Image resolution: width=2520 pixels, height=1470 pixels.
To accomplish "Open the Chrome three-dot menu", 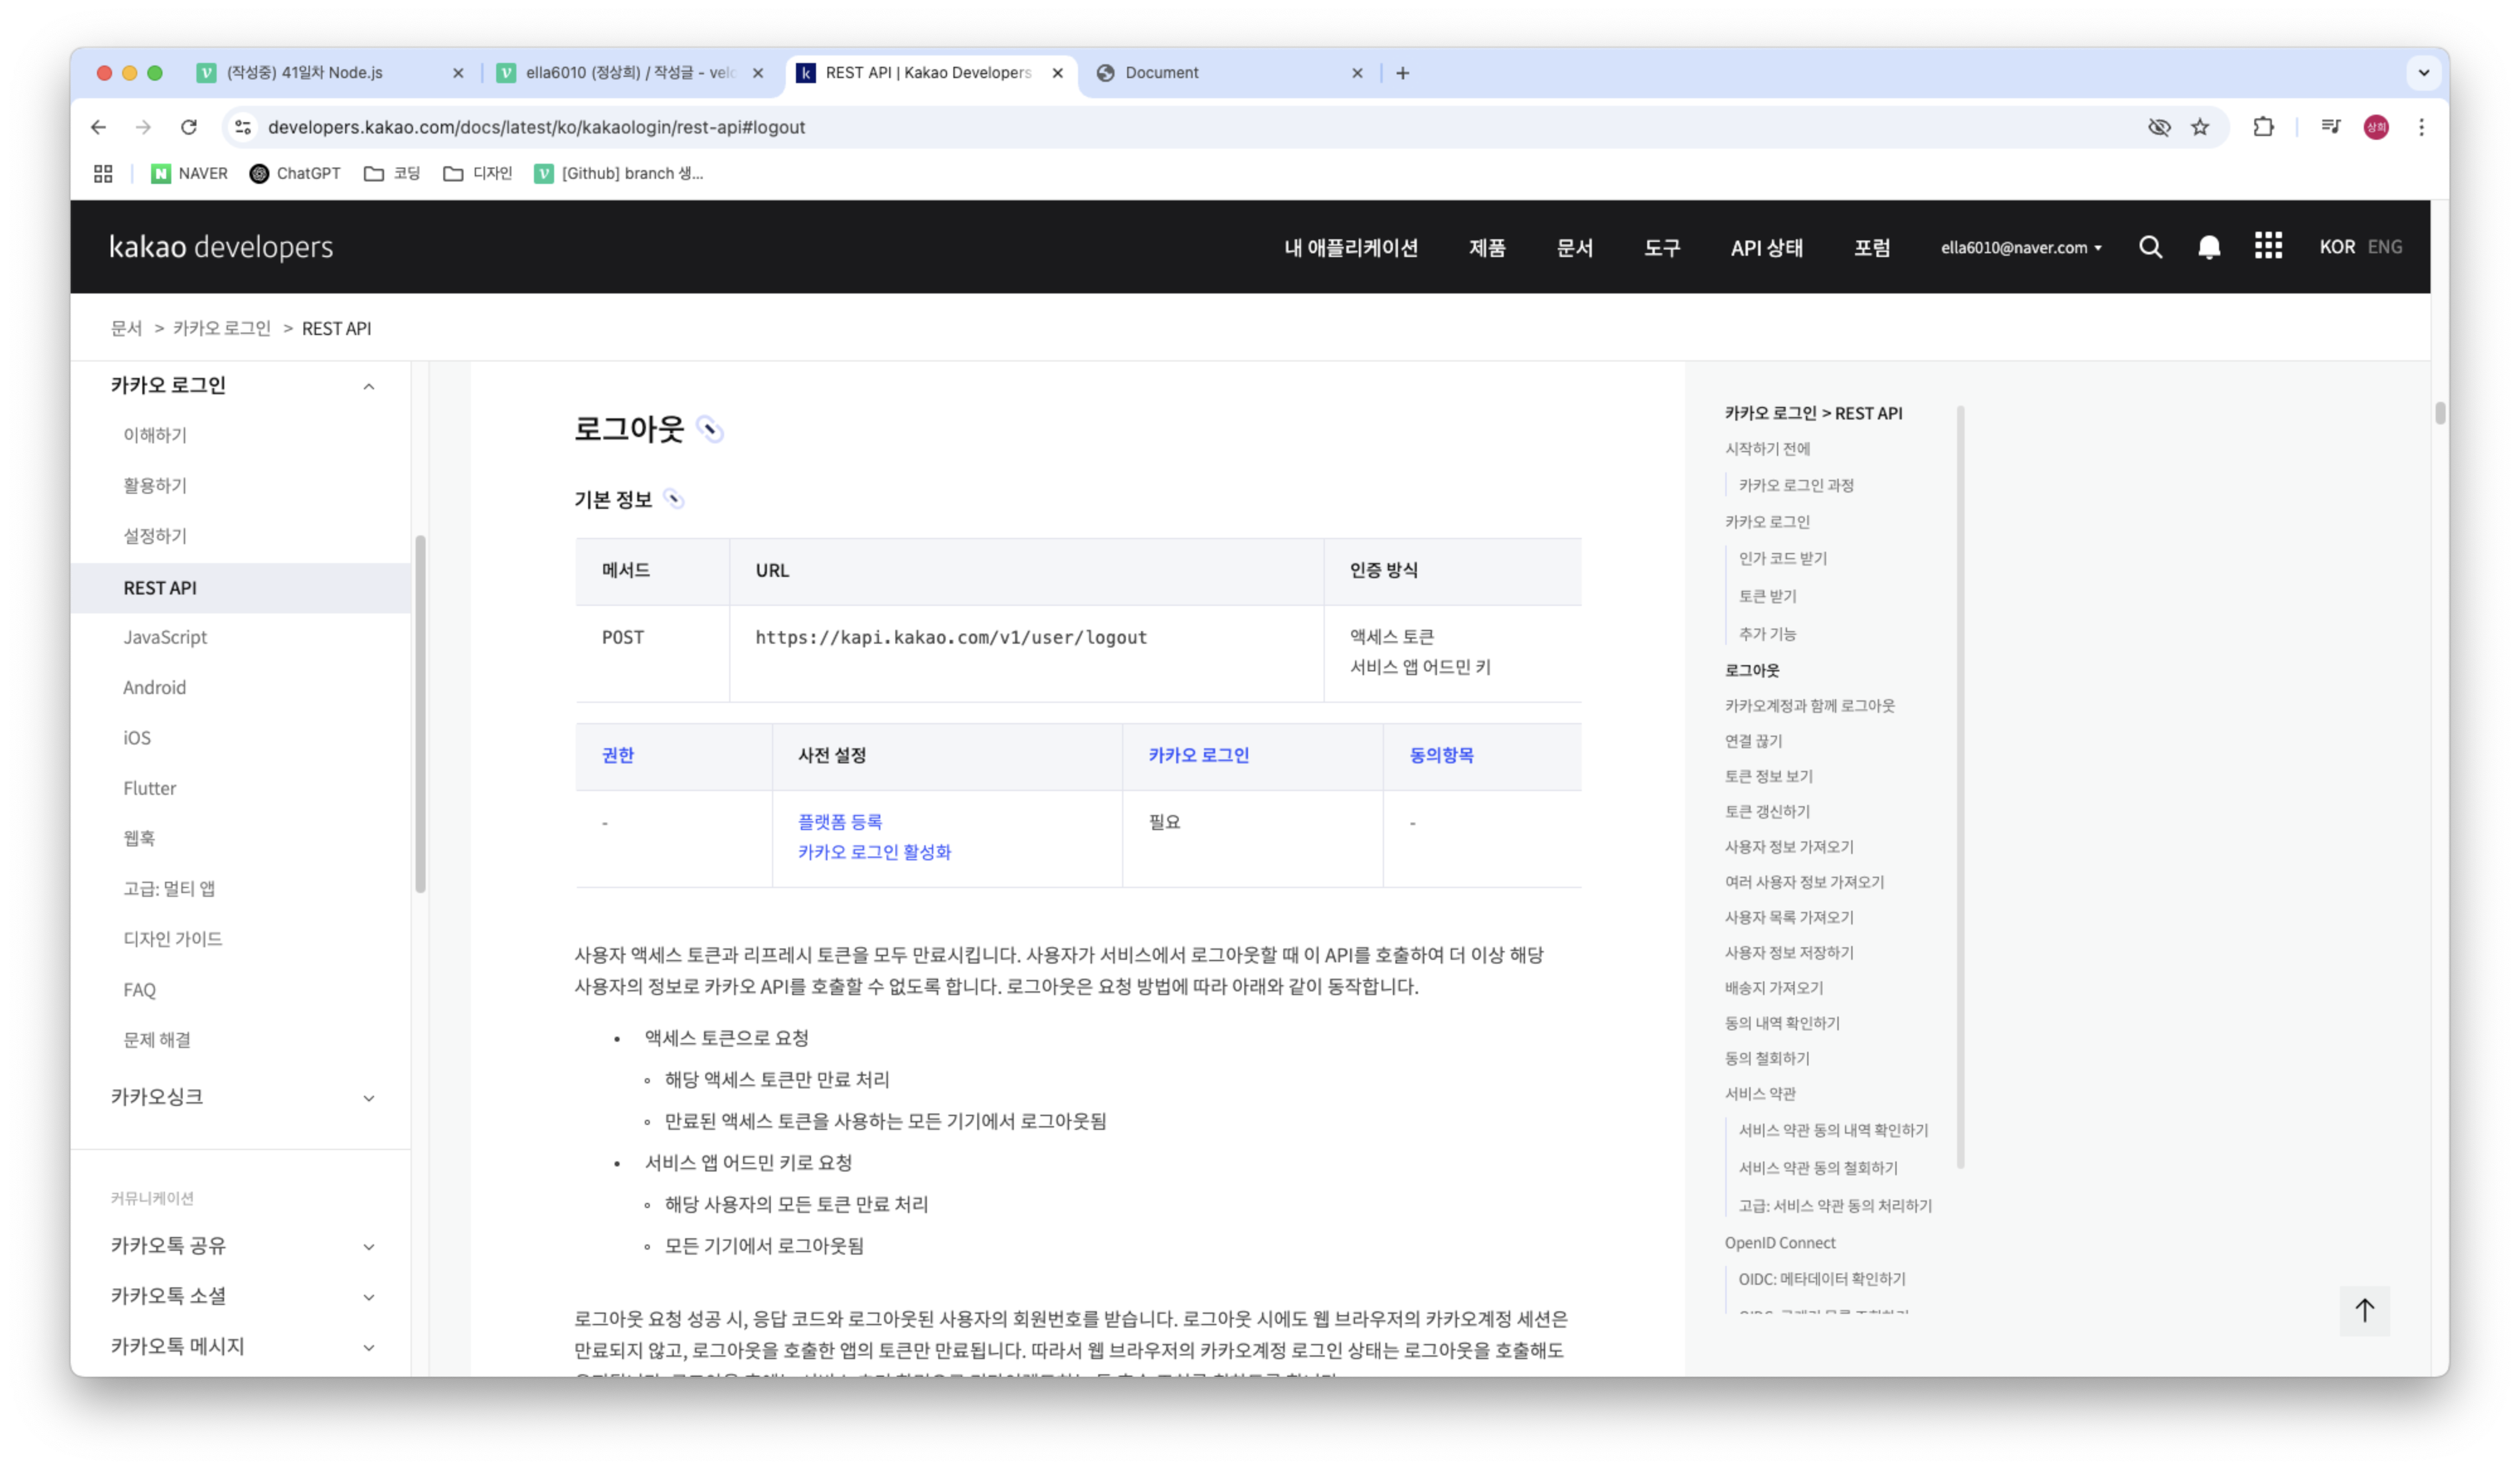I will click(2421, 127).
